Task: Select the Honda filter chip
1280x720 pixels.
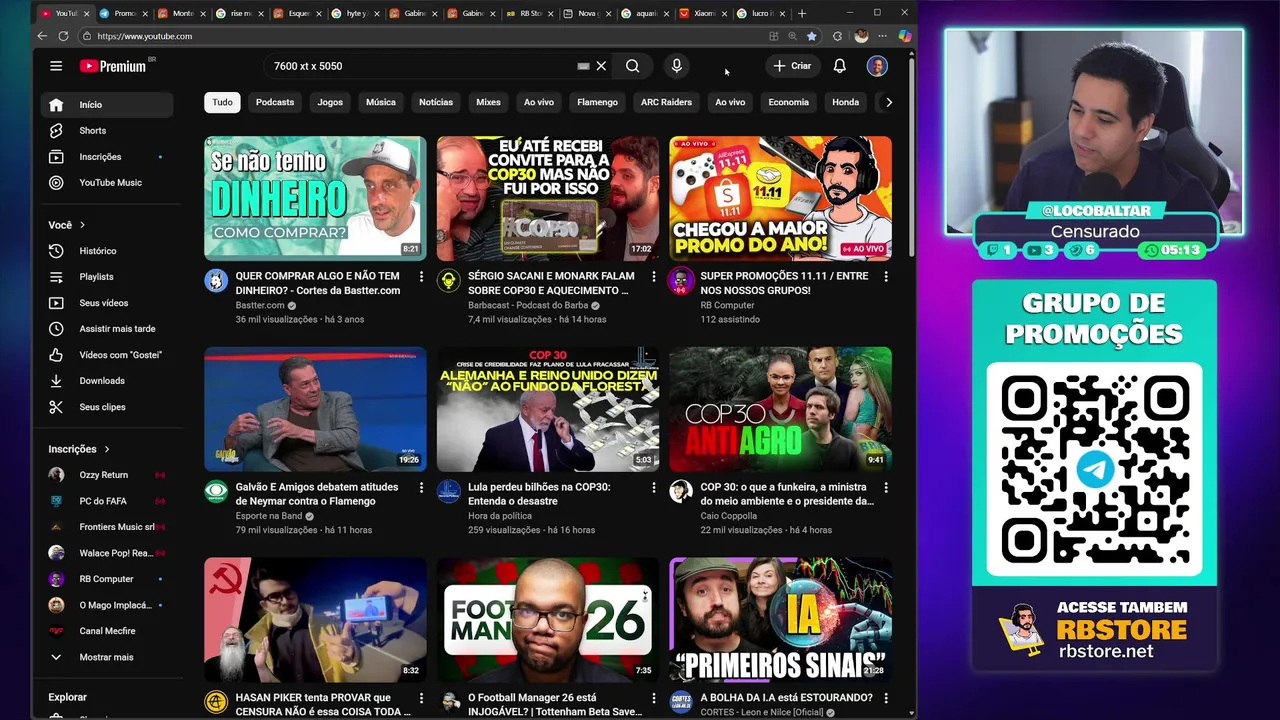Action: coord(845,102)
